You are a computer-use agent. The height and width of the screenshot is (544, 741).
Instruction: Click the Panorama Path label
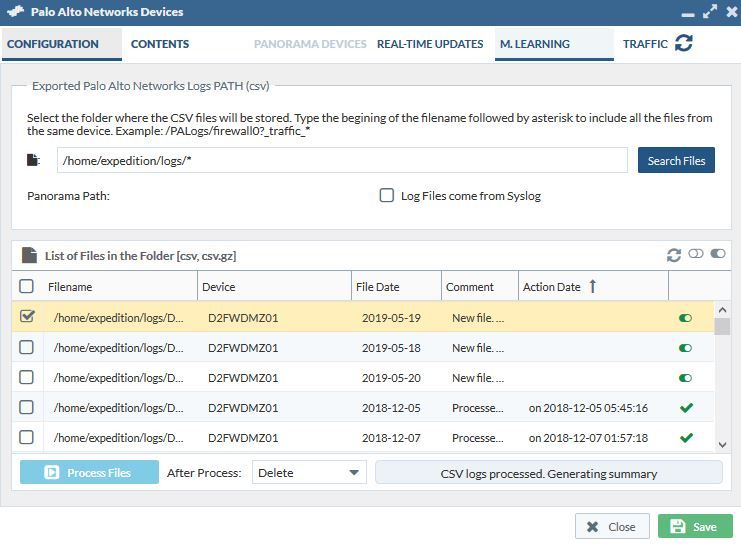pos(69,196)
